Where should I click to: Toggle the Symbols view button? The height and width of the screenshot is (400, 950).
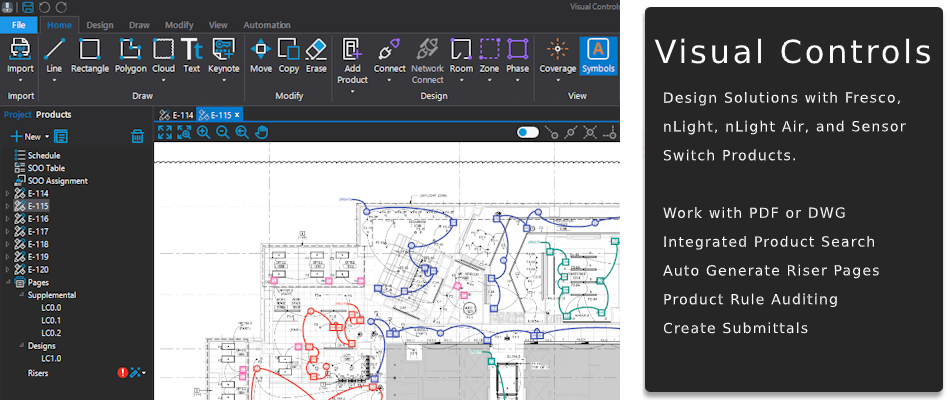[x=598, y=56]
